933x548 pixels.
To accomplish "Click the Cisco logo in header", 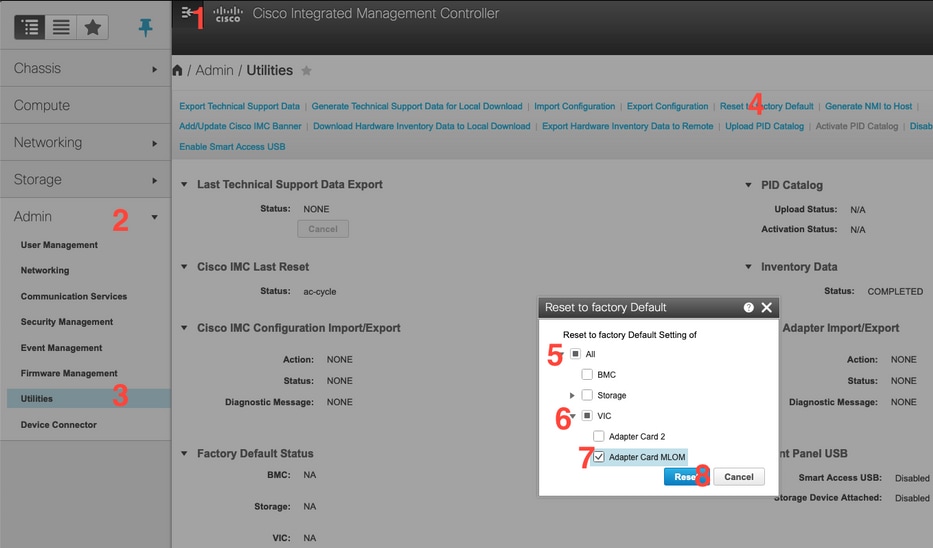I will coord(228,14).
